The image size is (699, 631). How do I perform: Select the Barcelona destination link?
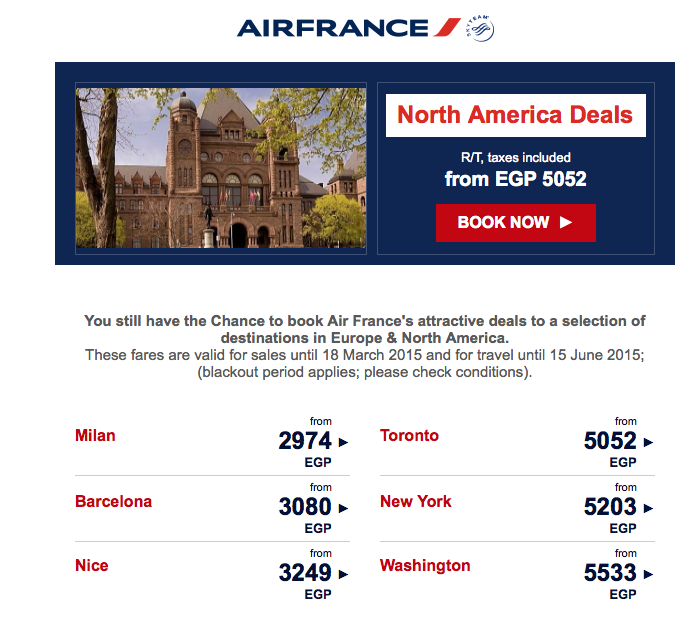tap(113, 501)
